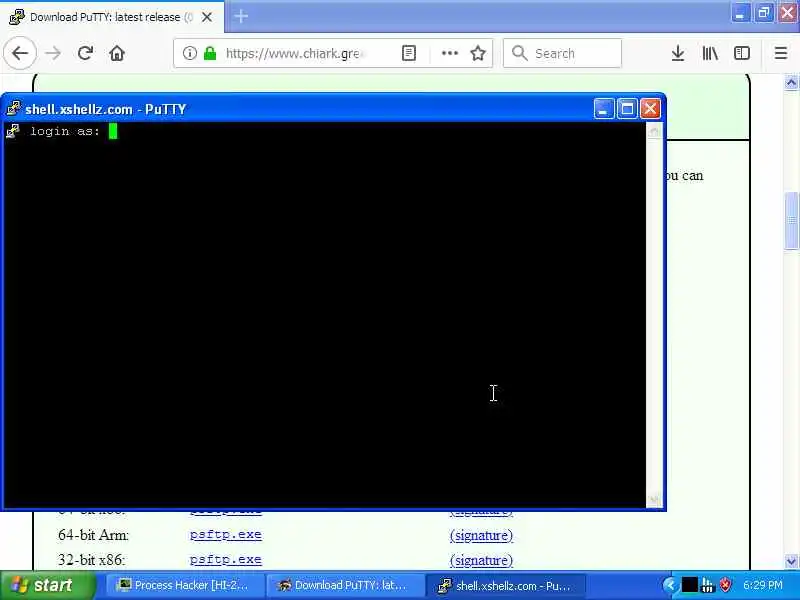Minimize the PuTTY terminal window
This screenshot has width=800, height=600.
point(604,109)
